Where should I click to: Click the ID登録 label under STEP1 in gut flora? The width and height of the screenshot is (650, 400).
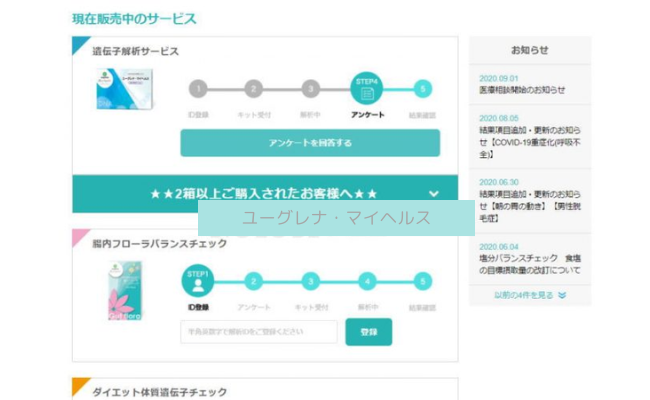pyautogui.click(x=198, y=308)
